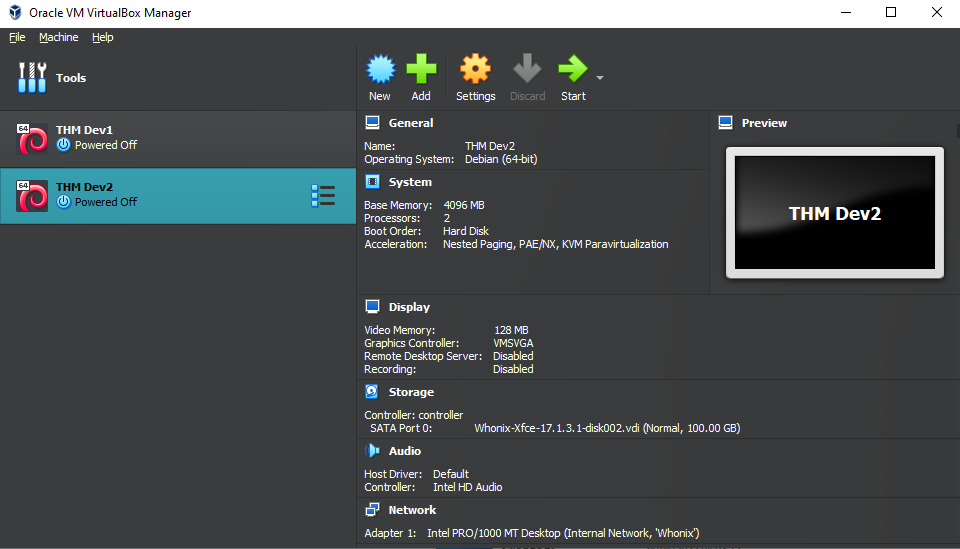Expand the Start button dropdown arrow
Viewport: 960px width, 549px height.
click(600, 78)
